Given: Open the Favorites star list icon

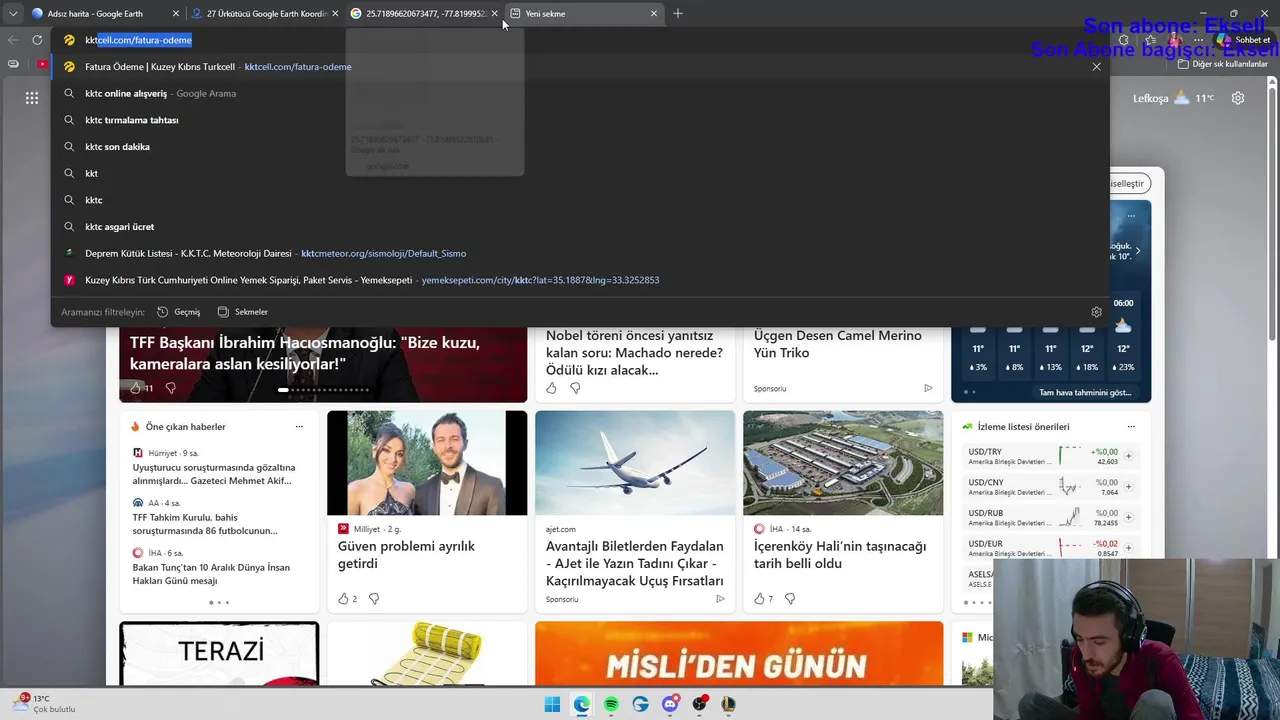Looking at the screenshot, I should point(1151,40).
